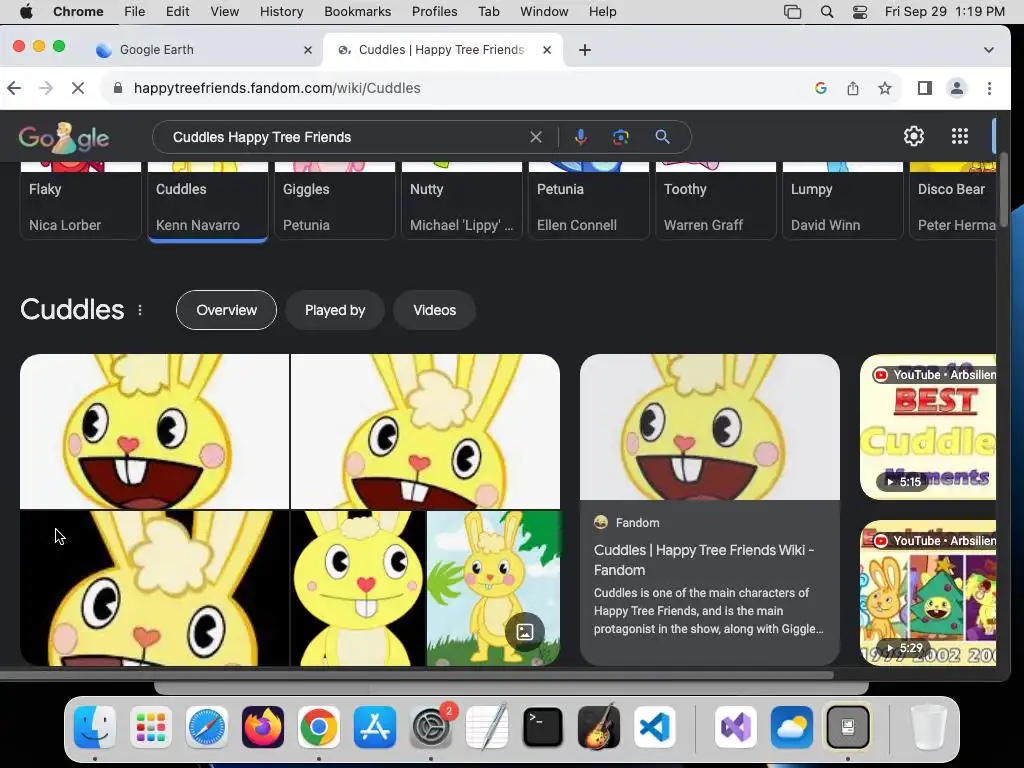Share this page via share icon
The image size is (1024, 768).
pos(853,88)
